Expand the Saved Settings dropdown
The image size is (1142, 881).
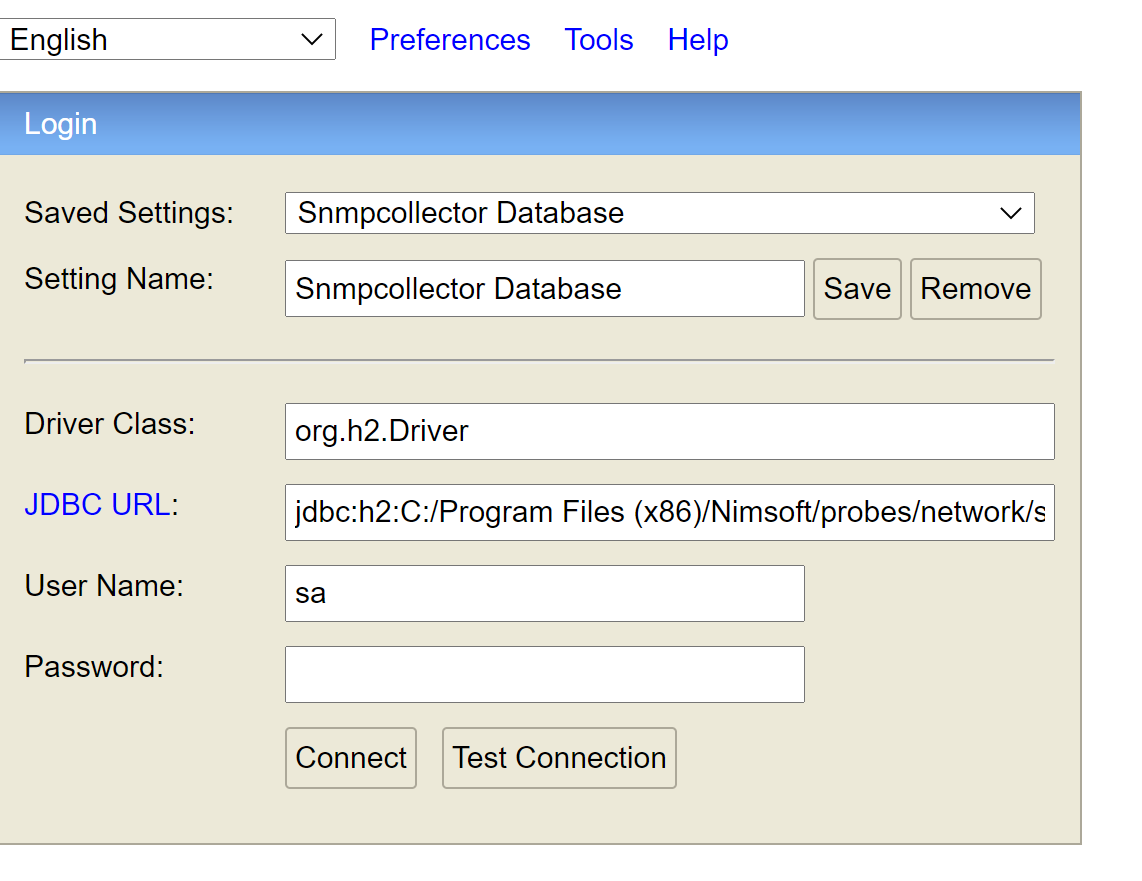659,213
